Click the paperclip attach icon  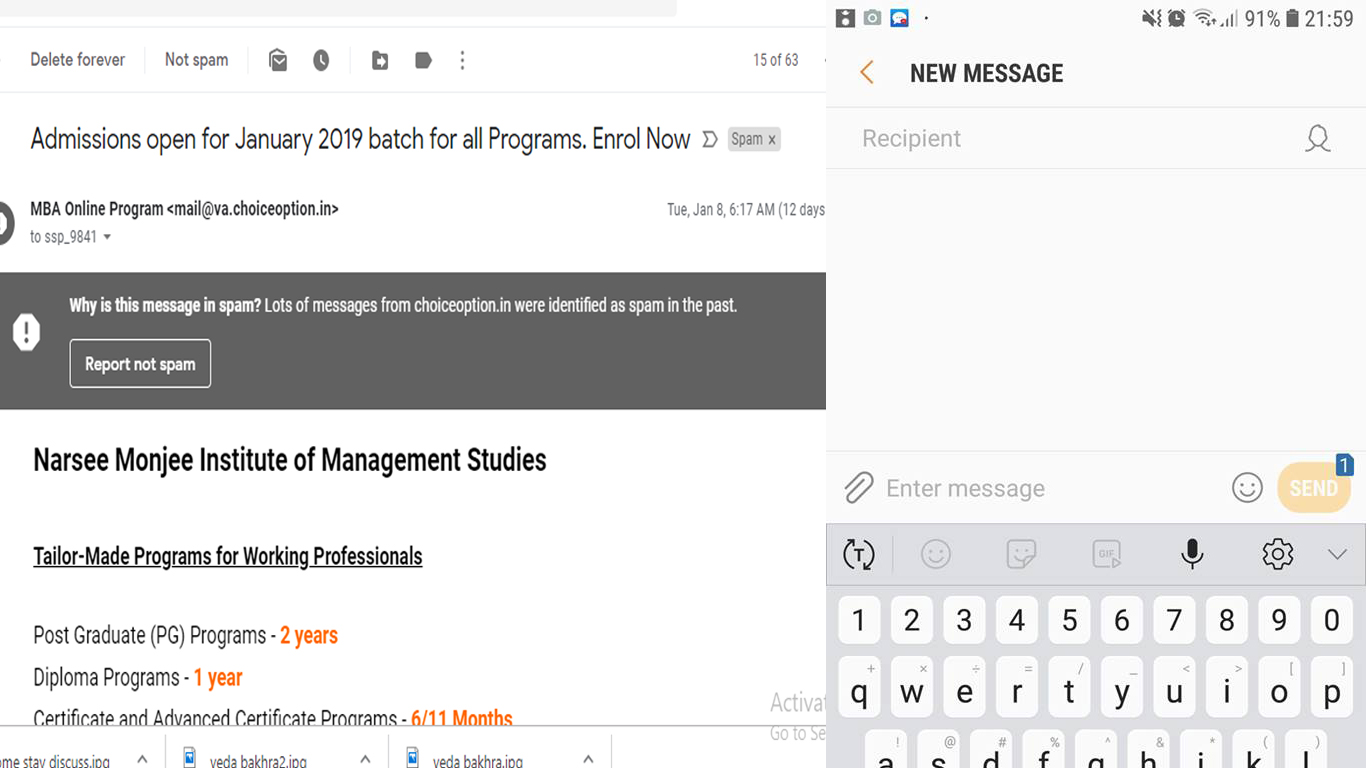coord(858,488)
